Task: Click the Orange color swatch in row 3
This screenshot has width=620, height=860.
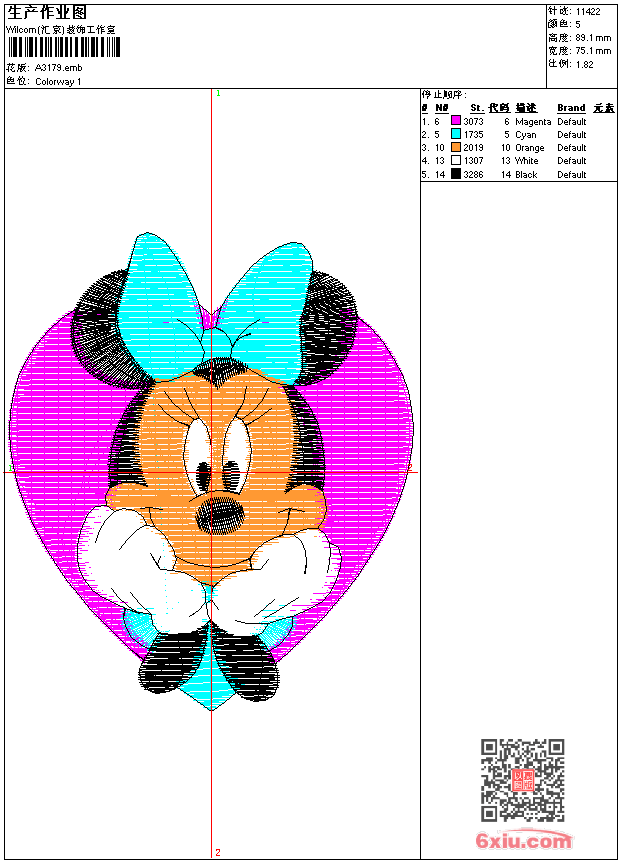Action: tap(455, 147)
